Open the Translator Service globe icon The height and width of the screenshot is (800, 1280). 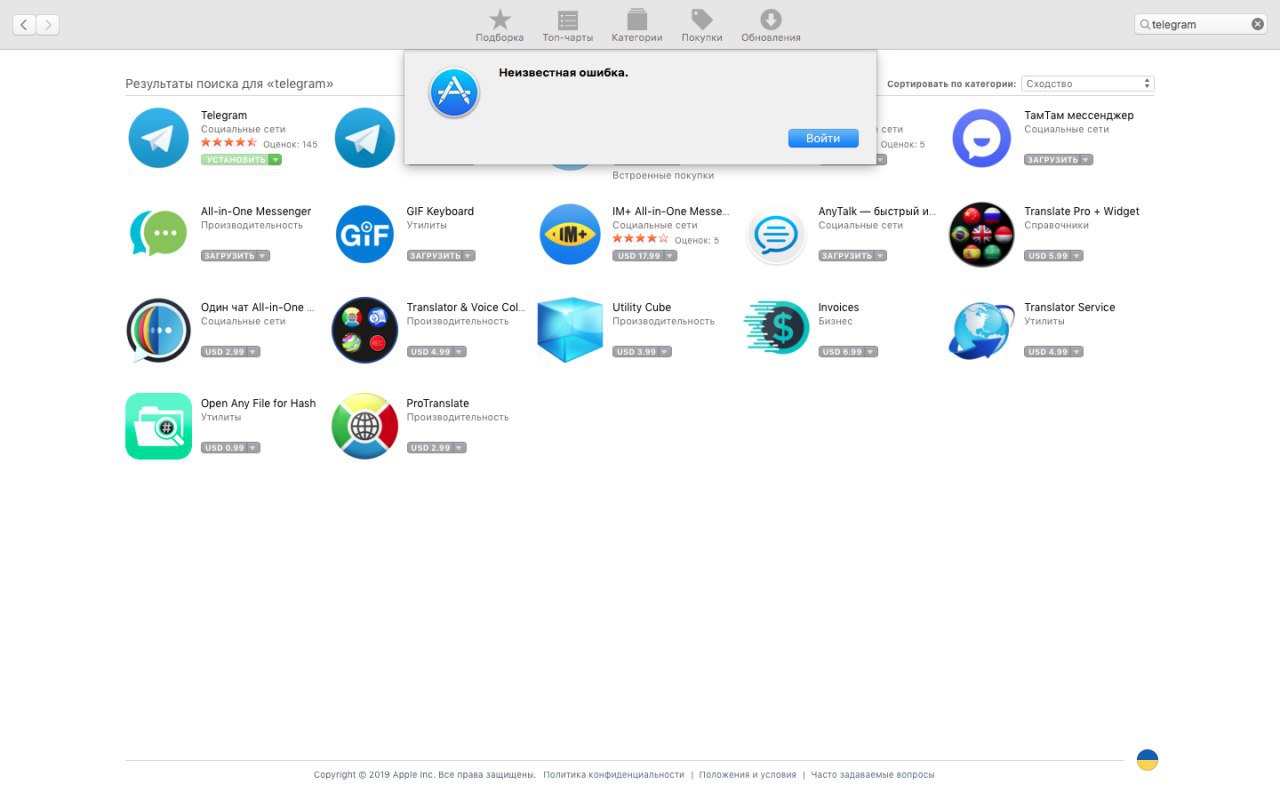click(982, 330)
